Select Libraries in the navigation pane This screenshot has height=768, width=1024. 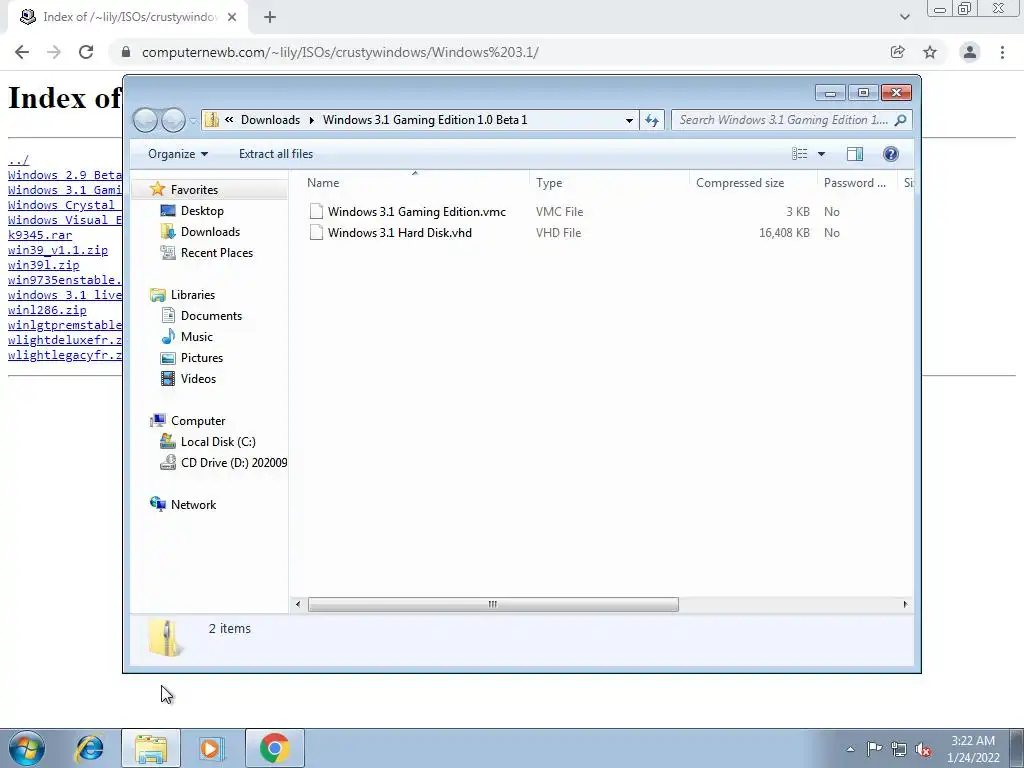point(193,295)
